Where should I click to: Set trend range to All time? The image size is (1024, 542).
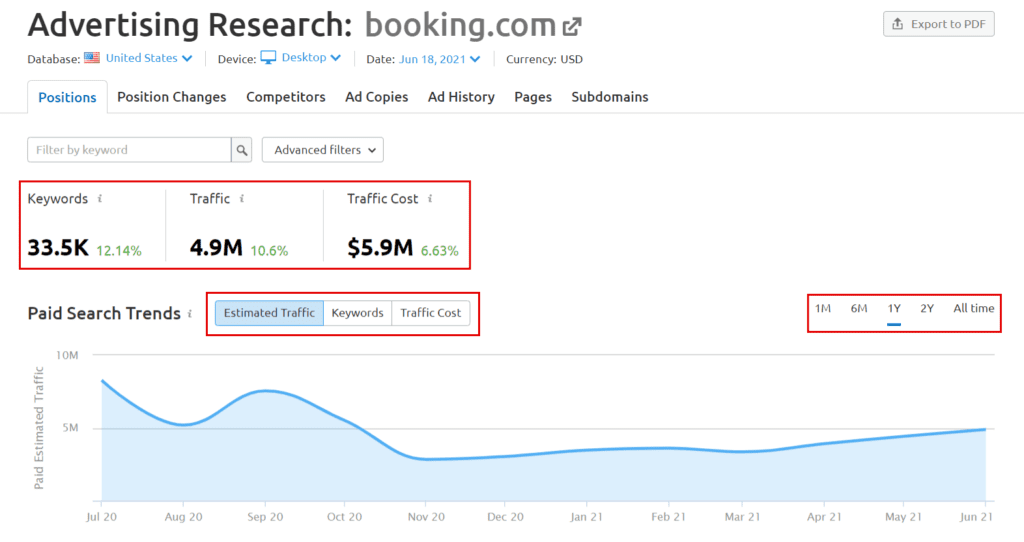point(974,308)
